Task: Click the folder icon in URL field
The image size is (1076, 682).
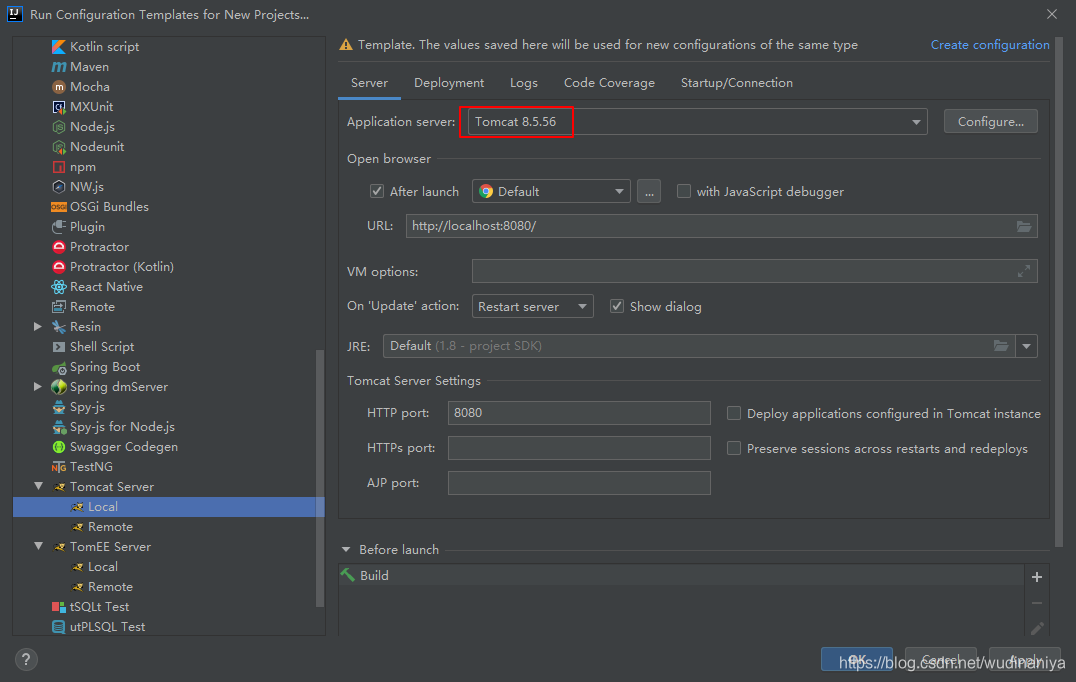Action: click(1023, 226)
